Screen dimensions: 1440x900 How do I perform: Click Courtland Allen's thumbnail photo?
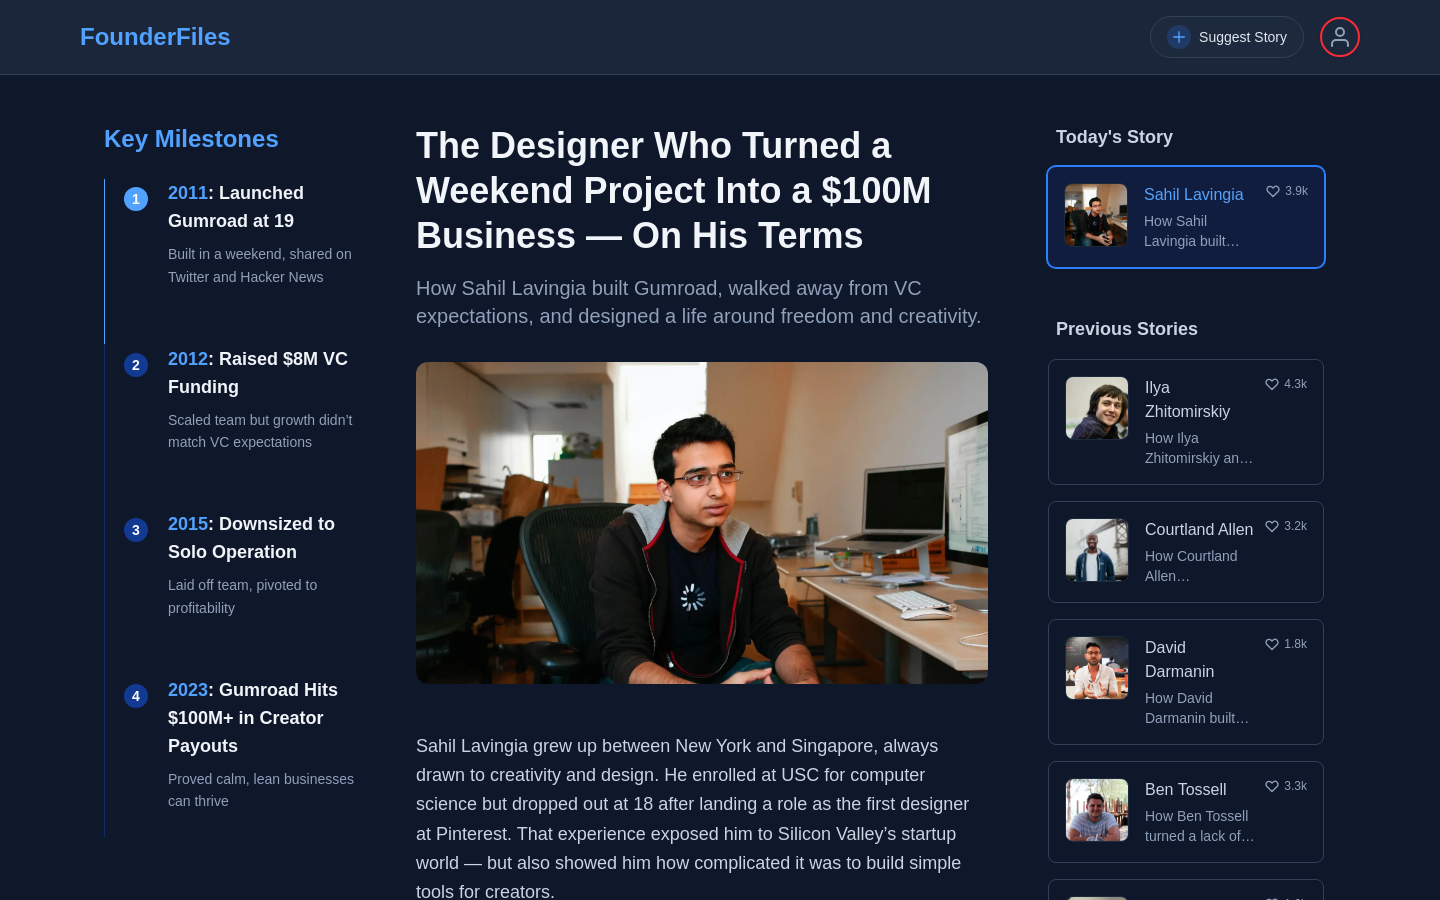click(1097, 550)
